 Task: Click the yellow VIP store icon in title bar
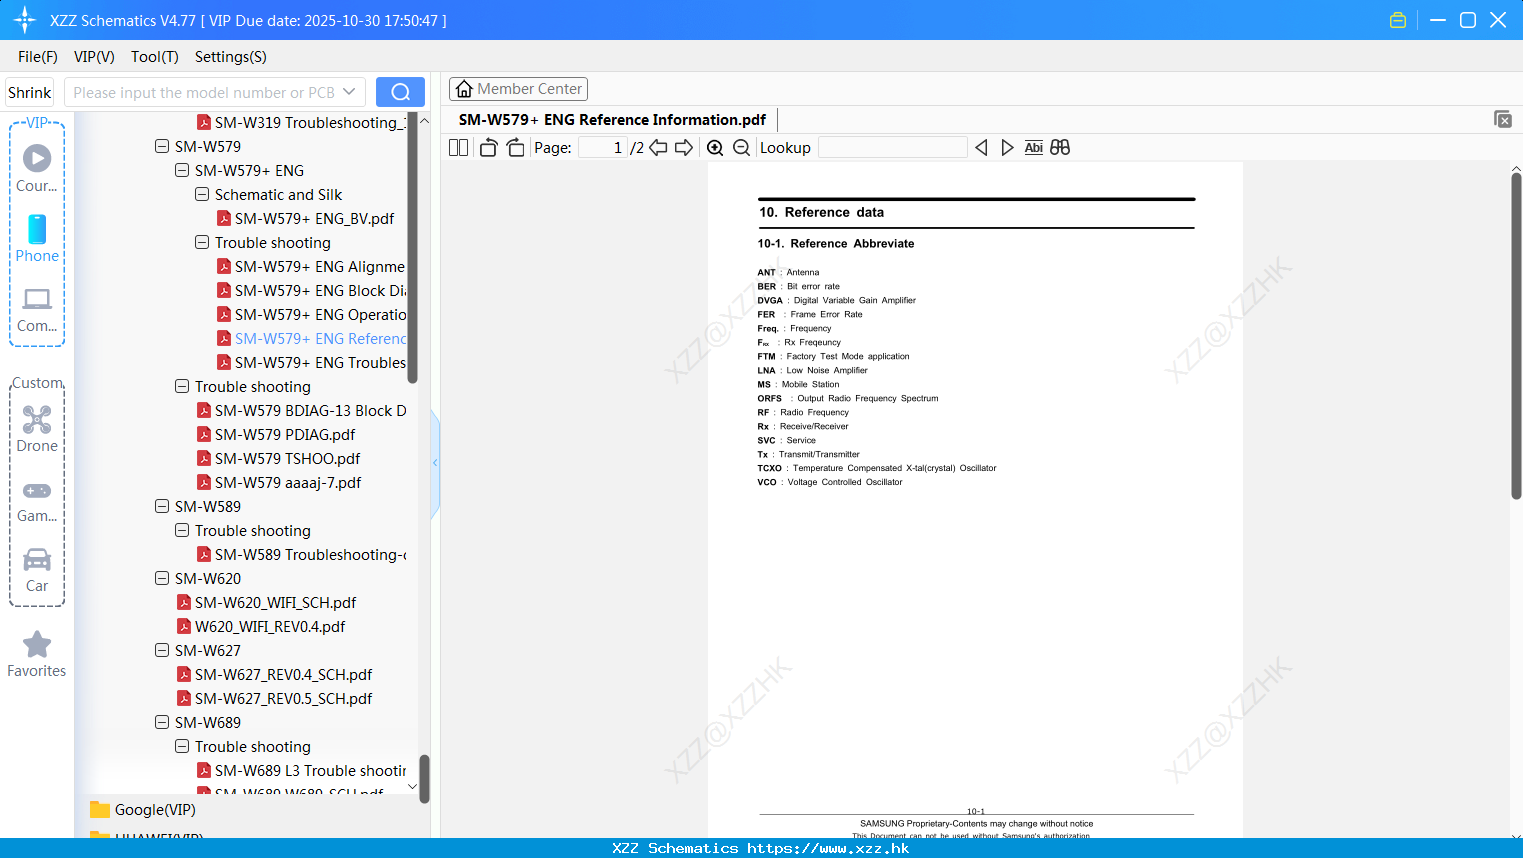[1398, 20]
